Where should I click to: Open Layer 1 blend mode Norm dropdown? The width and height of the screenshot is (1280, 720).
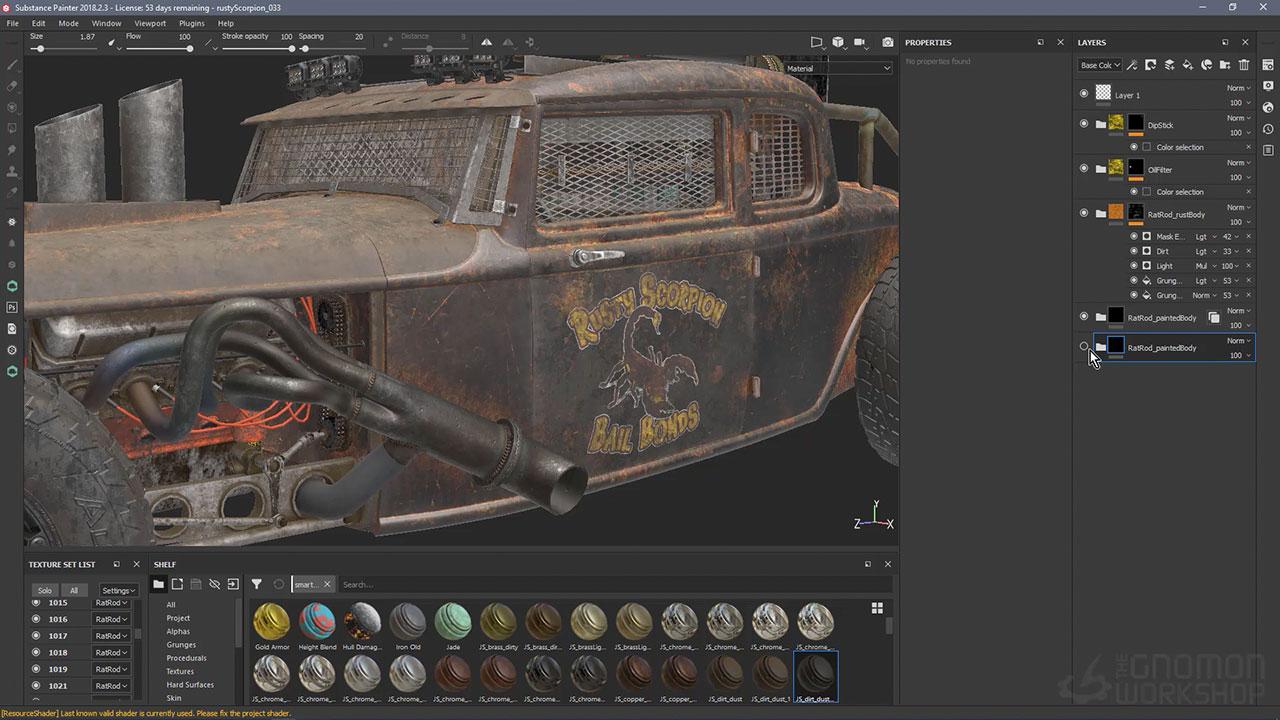pos(1239,88)
